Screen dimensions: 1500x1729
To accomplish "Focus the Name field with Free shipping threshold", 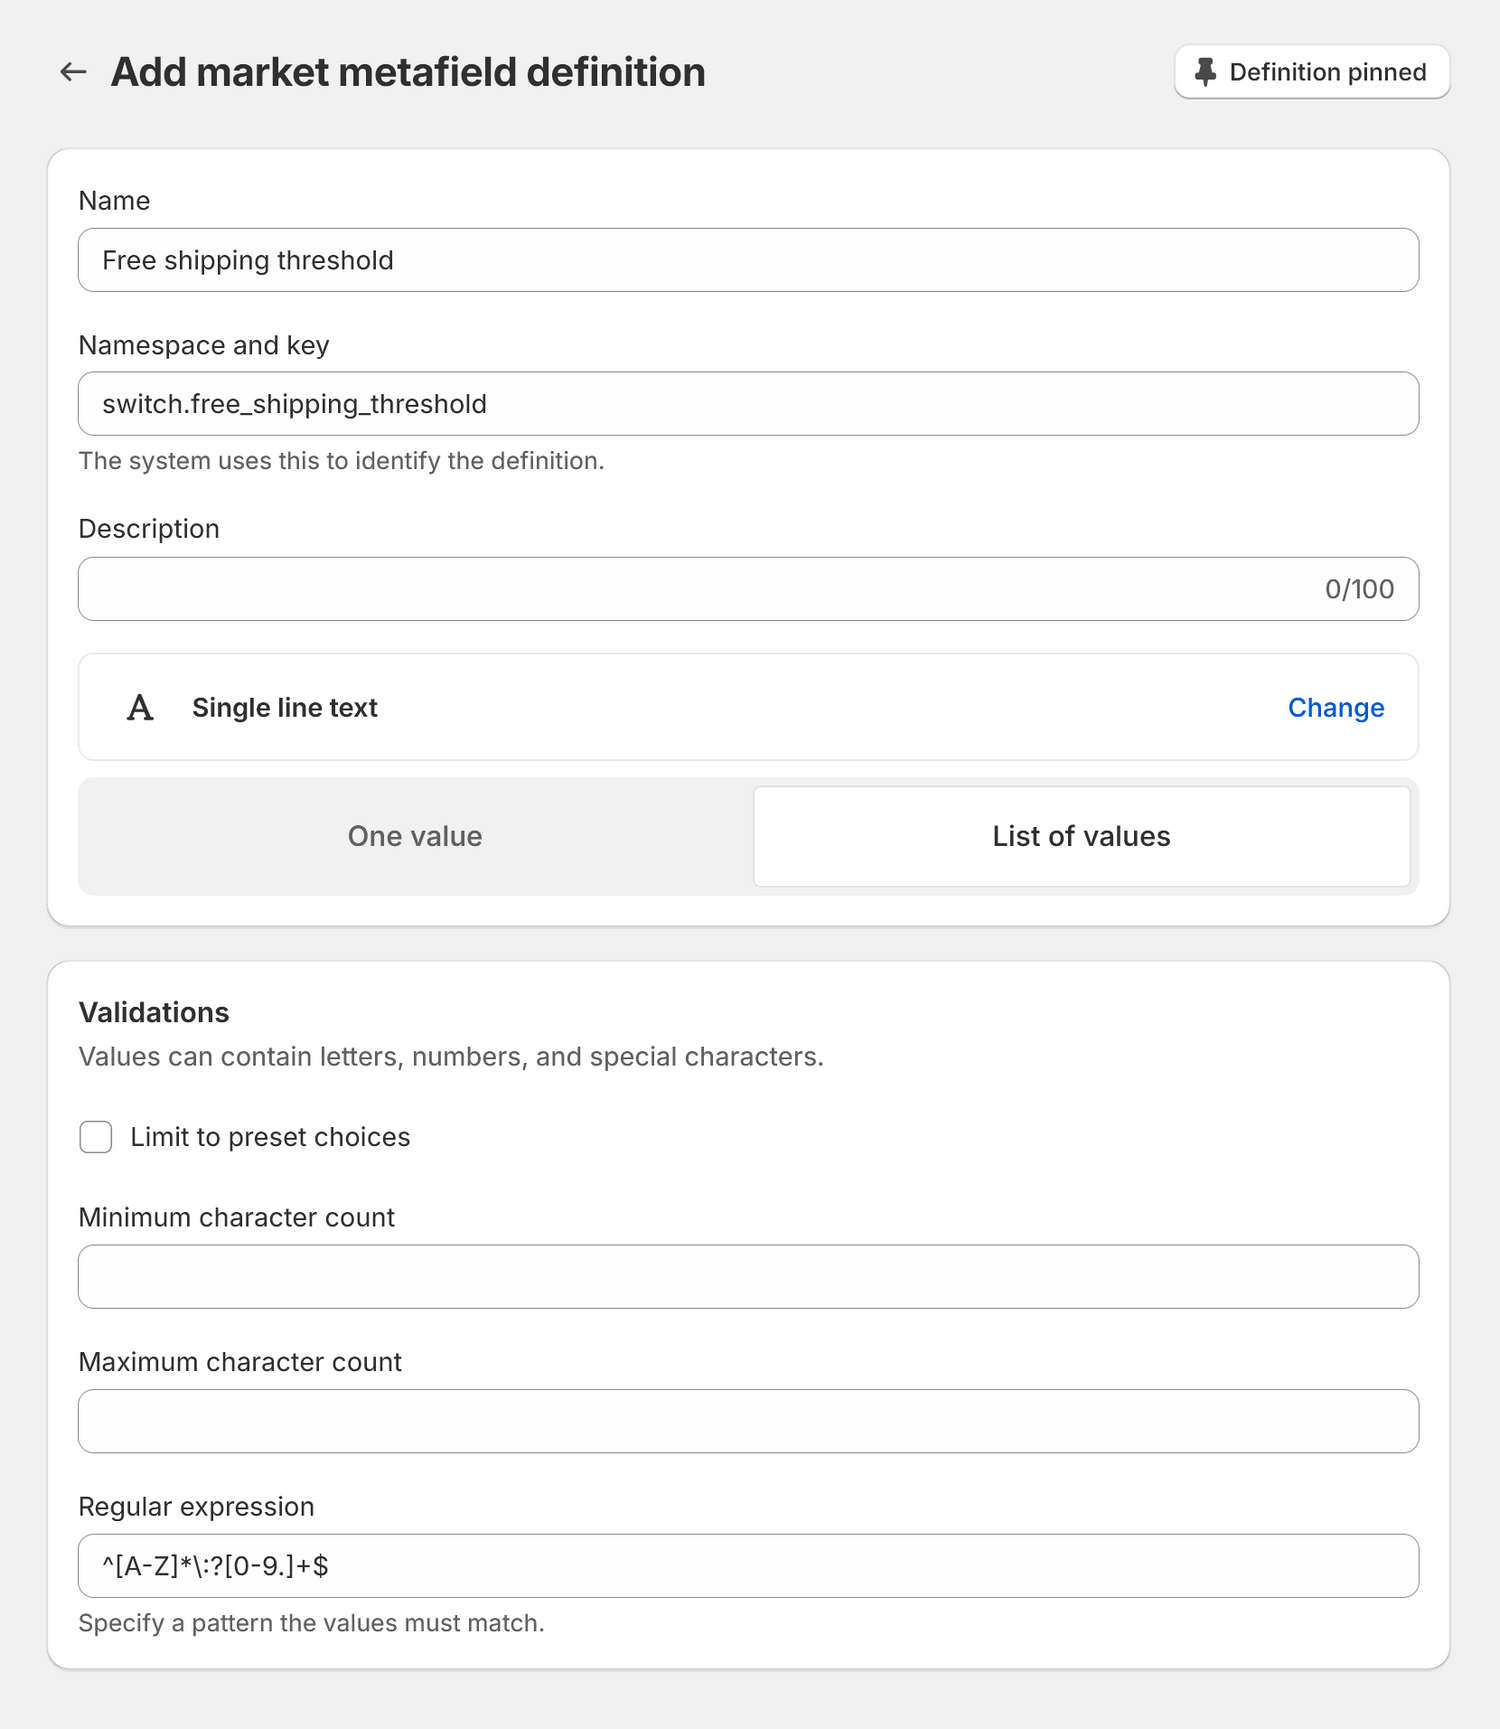I will pos(748,260).
